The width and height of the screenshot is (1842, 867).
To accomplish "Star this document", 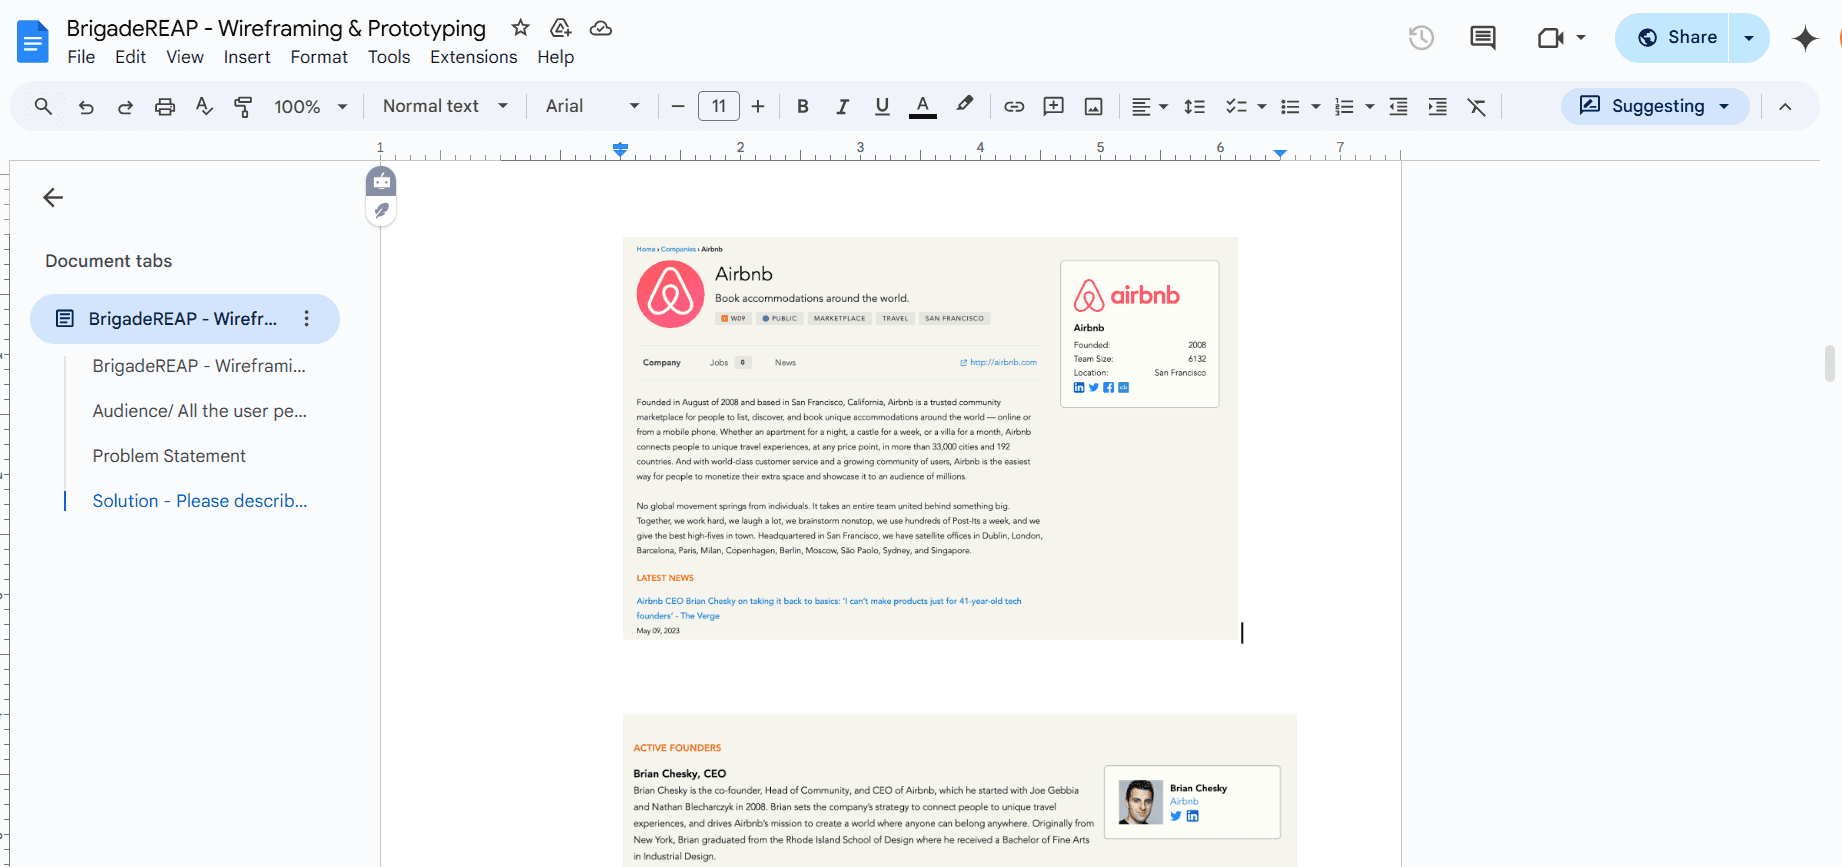I will (520, 28).
